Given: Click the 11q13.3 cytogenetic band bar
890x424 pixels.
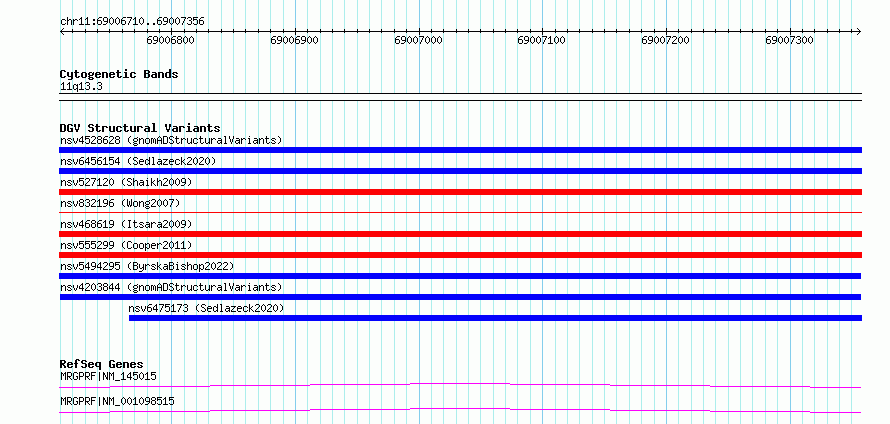Looking at the screenshot, I should (x=460, y=97).
